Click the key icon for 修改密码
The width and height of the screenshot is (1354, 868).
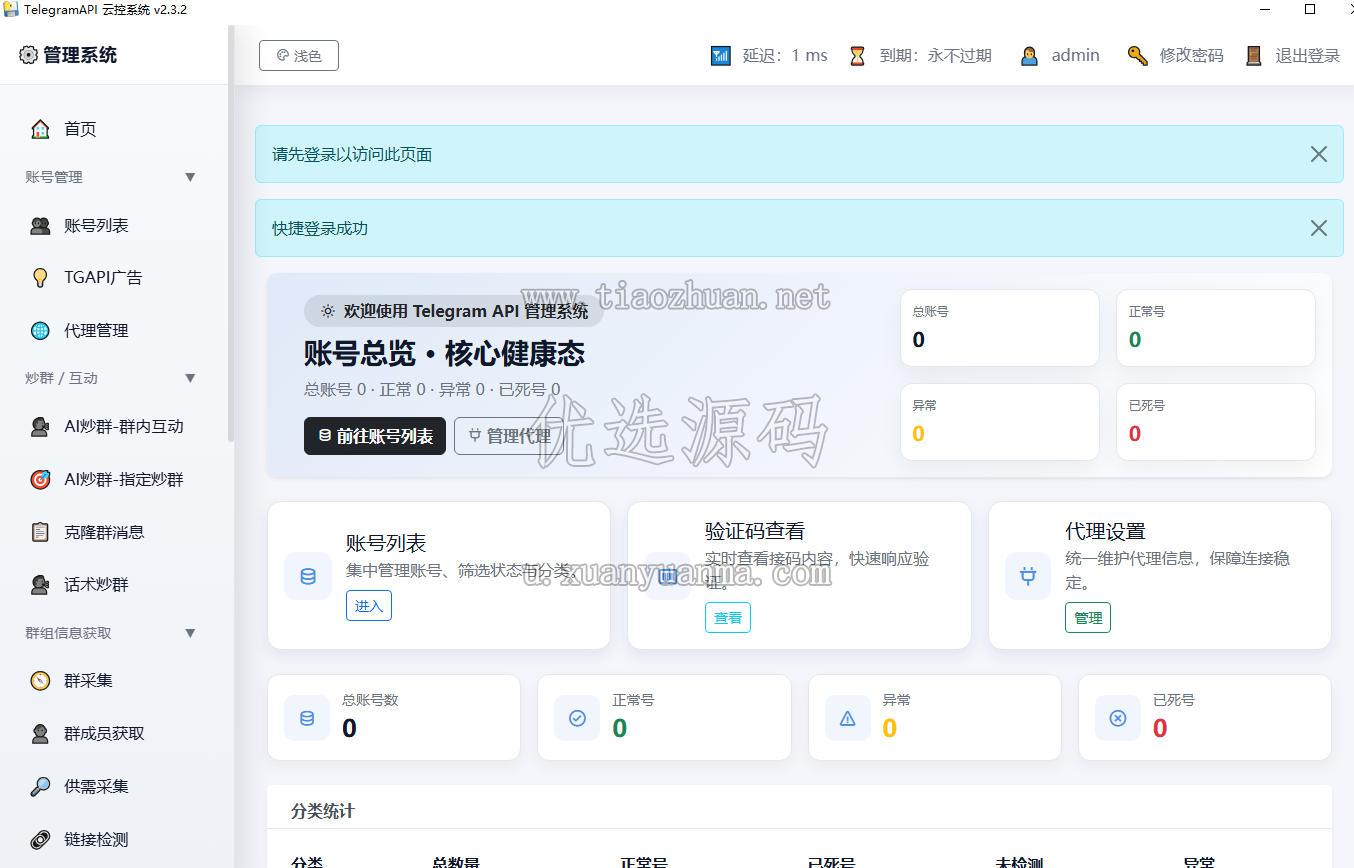[1137, 56]
